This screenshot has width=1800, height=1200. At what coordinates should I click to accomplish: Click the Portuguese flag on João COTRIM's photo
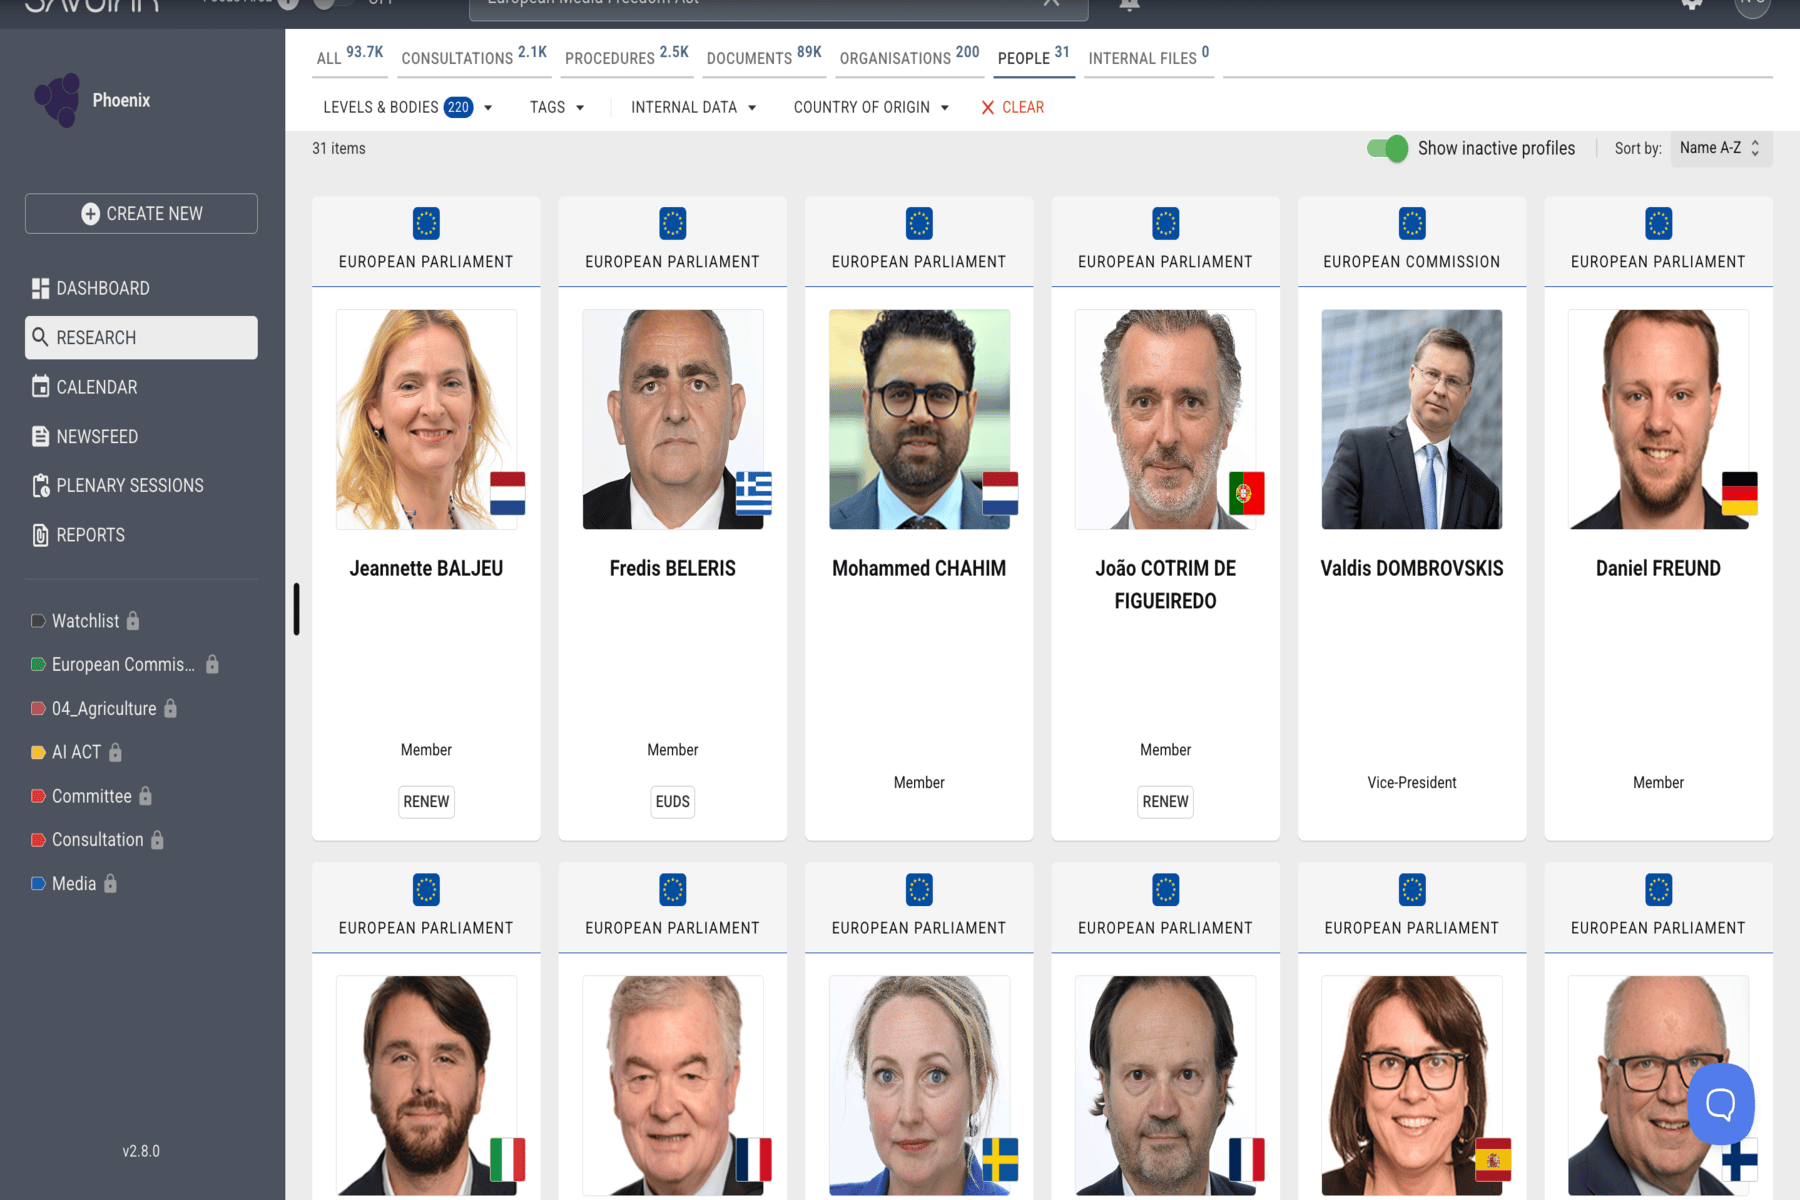coord(1247,493)
